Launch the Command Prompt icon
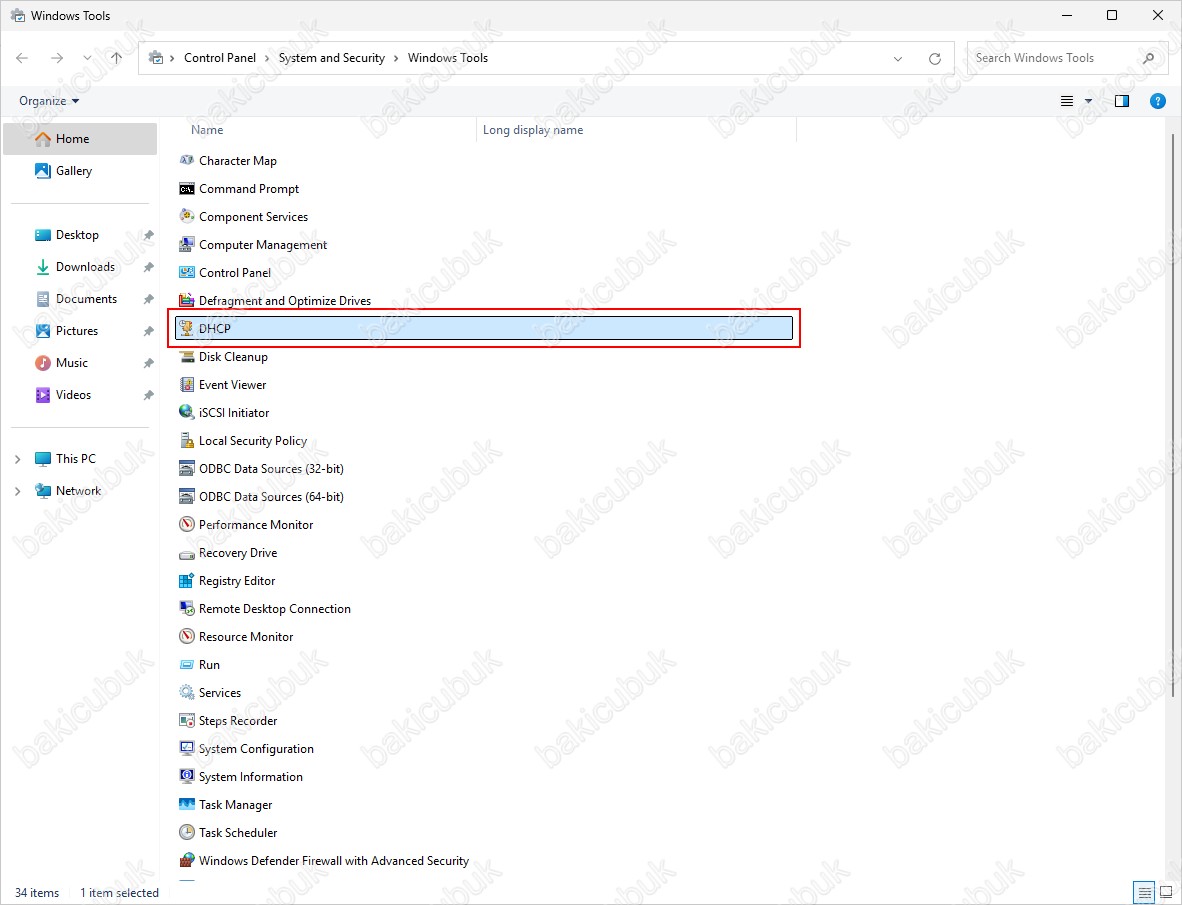Screen dimensions: 1182x905 click(x=186, y=188)
